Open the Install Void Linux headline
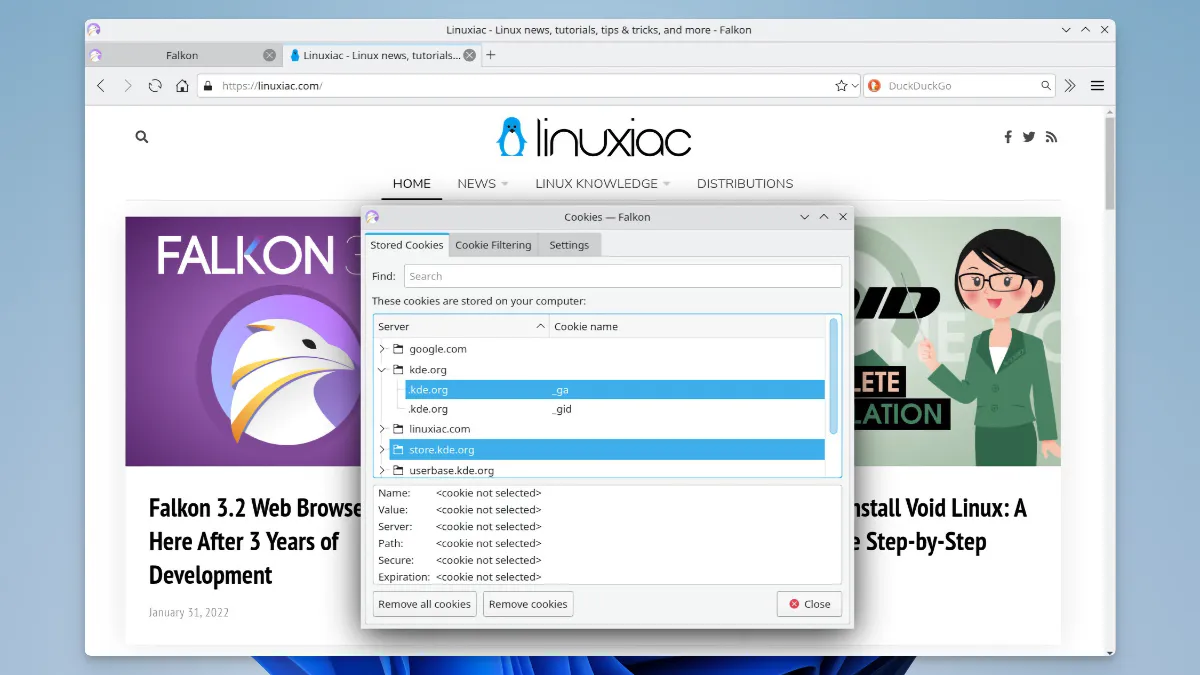 (x=940, y=525)
